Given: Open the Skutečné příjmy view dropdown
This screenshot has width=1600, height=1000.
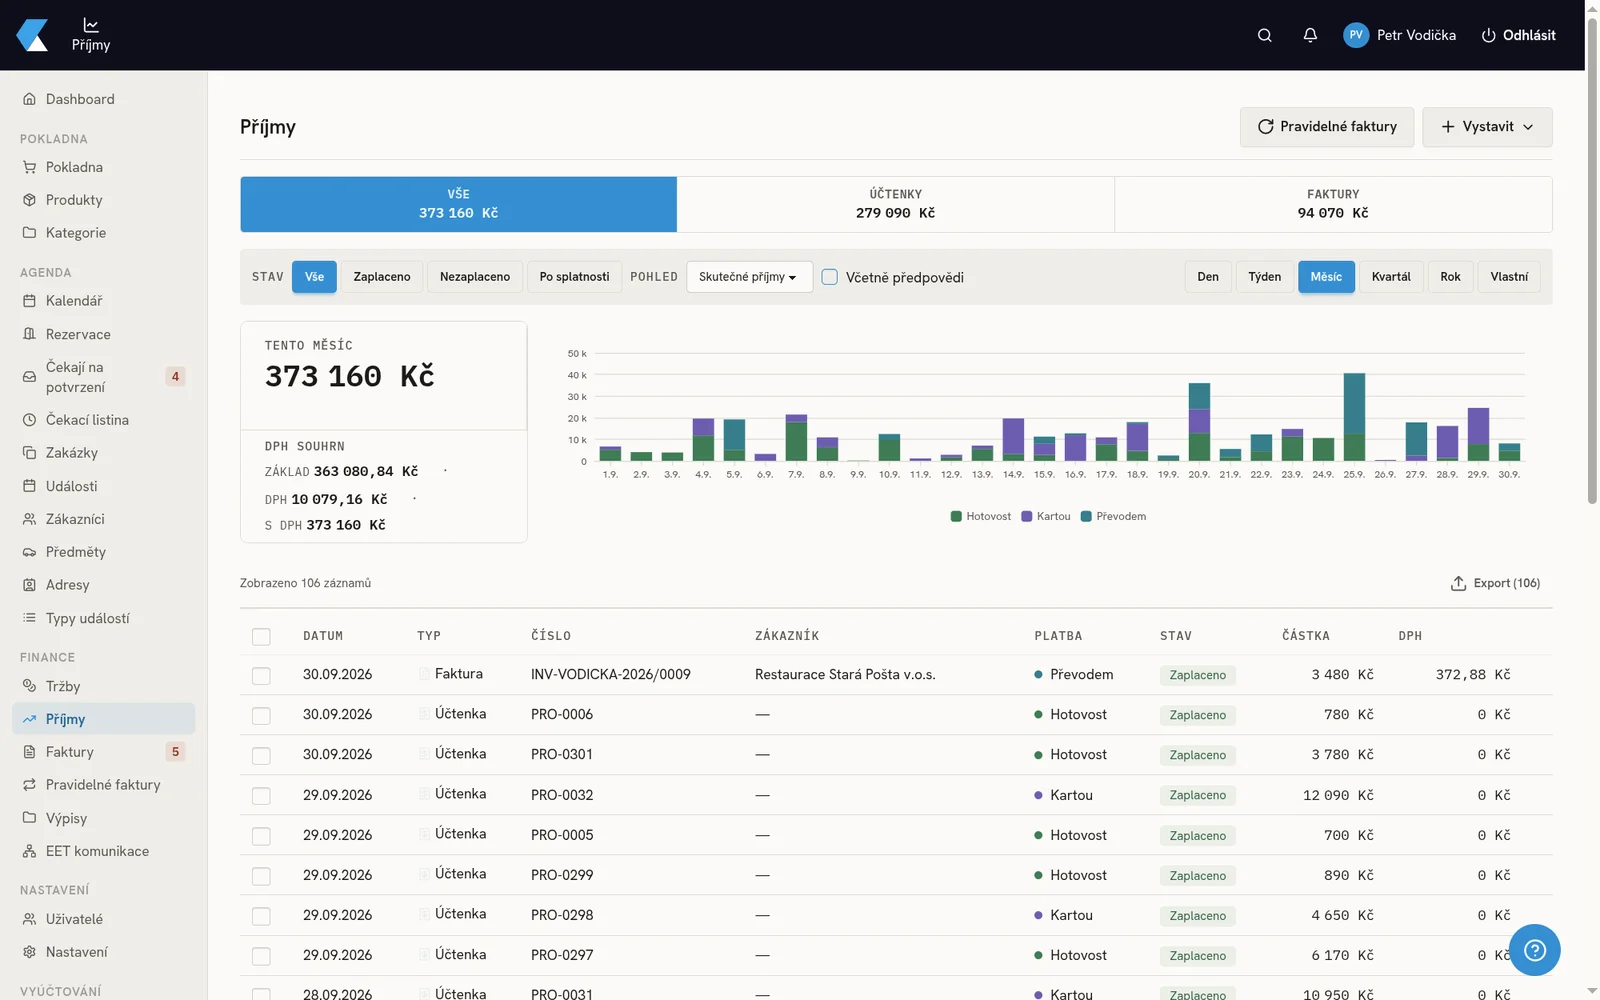Looking at the screenshot, I should tap(749, 277).
